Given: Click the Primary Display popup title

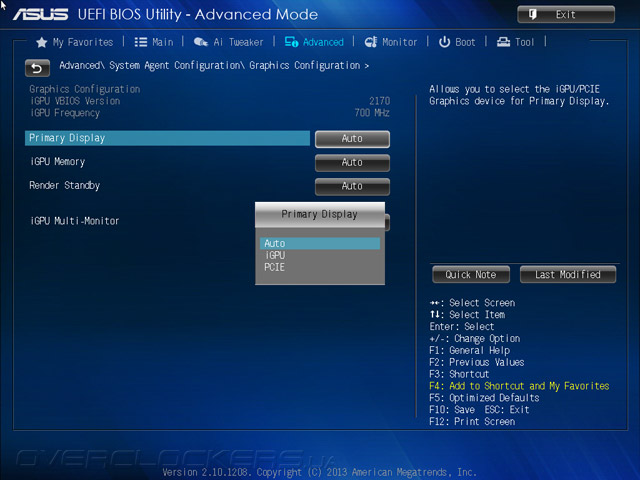Looking at the screenshot, I should pos(320,214).
